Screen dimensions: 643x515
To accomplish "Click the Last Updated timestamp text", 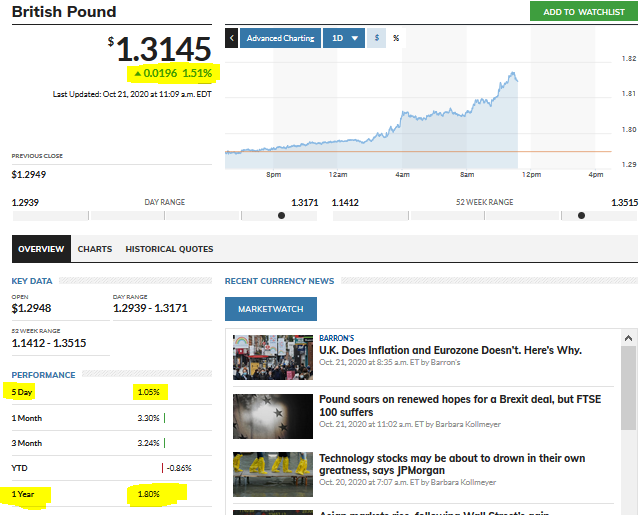I will (132, 94).
